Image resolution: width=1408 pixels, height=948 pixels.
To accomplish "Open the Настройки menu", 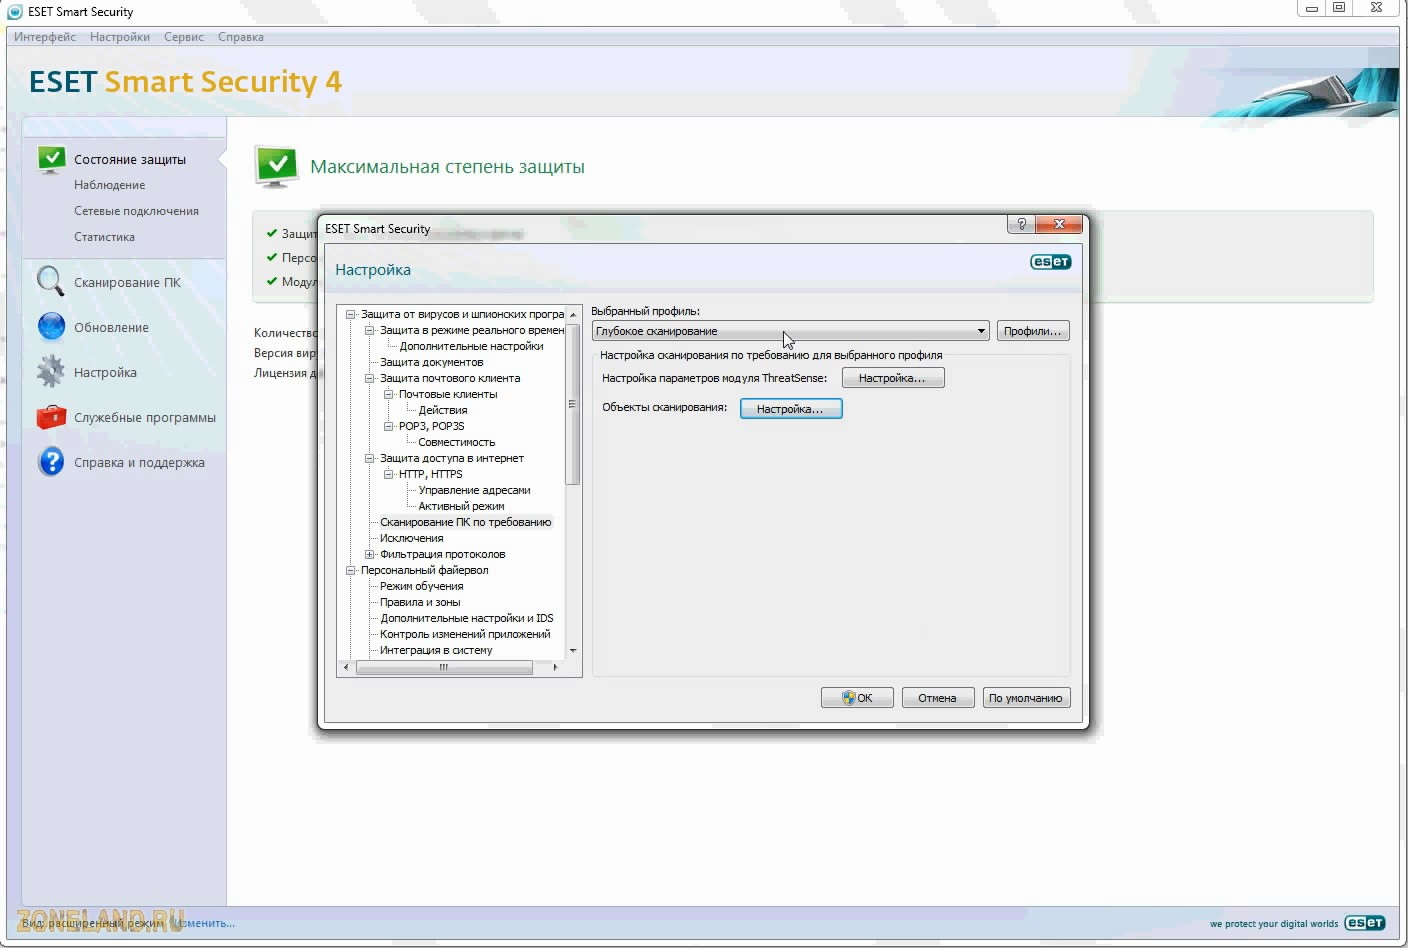I will (x=120, y=37).
